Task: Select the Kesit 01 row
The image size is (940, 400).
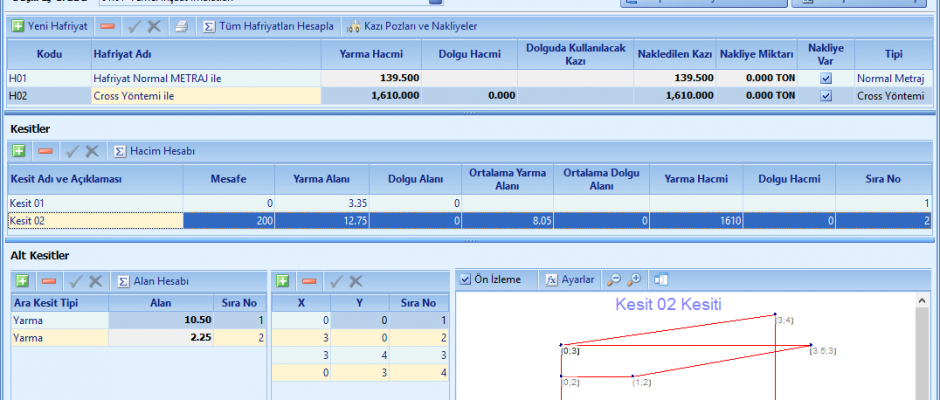Action: click(x=95, y=203)
